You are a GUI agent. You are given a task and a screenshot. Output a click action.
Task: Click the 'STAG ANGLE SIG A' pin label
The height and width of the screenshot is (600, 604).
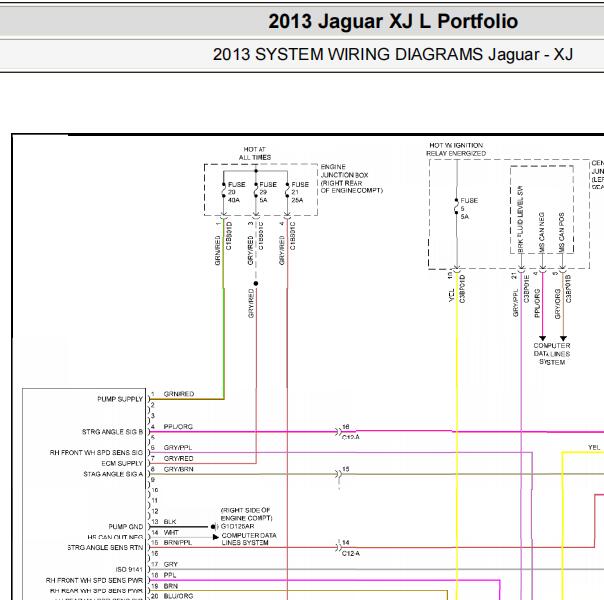[x=113, y=474]
